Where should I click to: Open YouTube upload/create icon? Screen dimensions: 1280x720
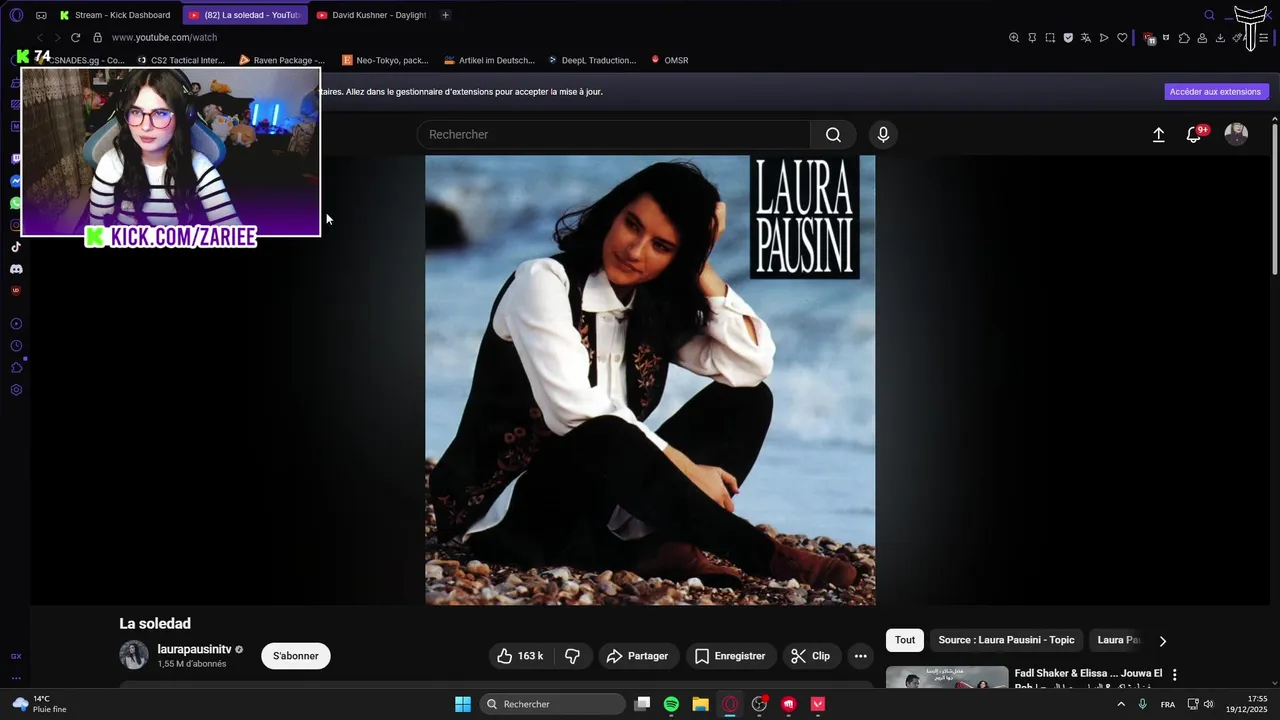(1158, 135)
